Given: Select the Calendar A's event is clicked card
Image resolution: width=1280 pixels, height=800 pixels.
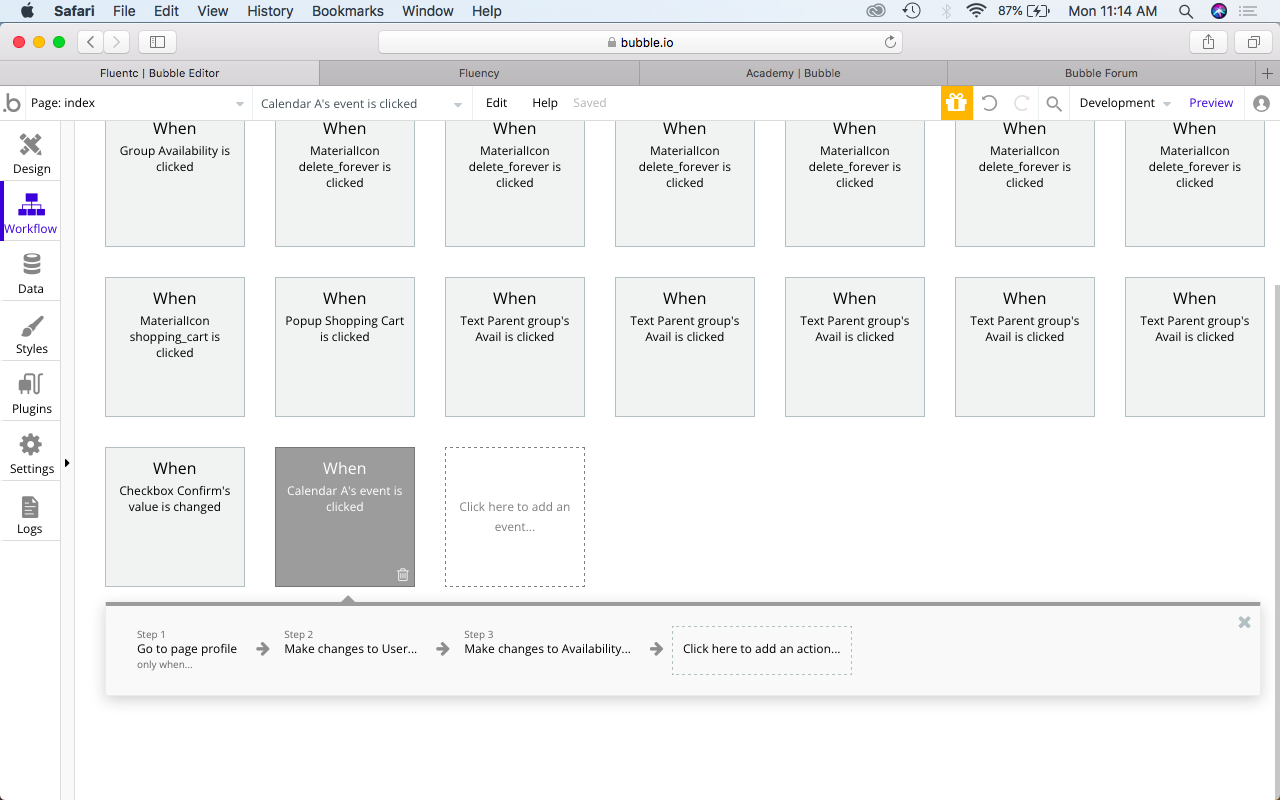Looking at the screenshot, I should [345, 517].
